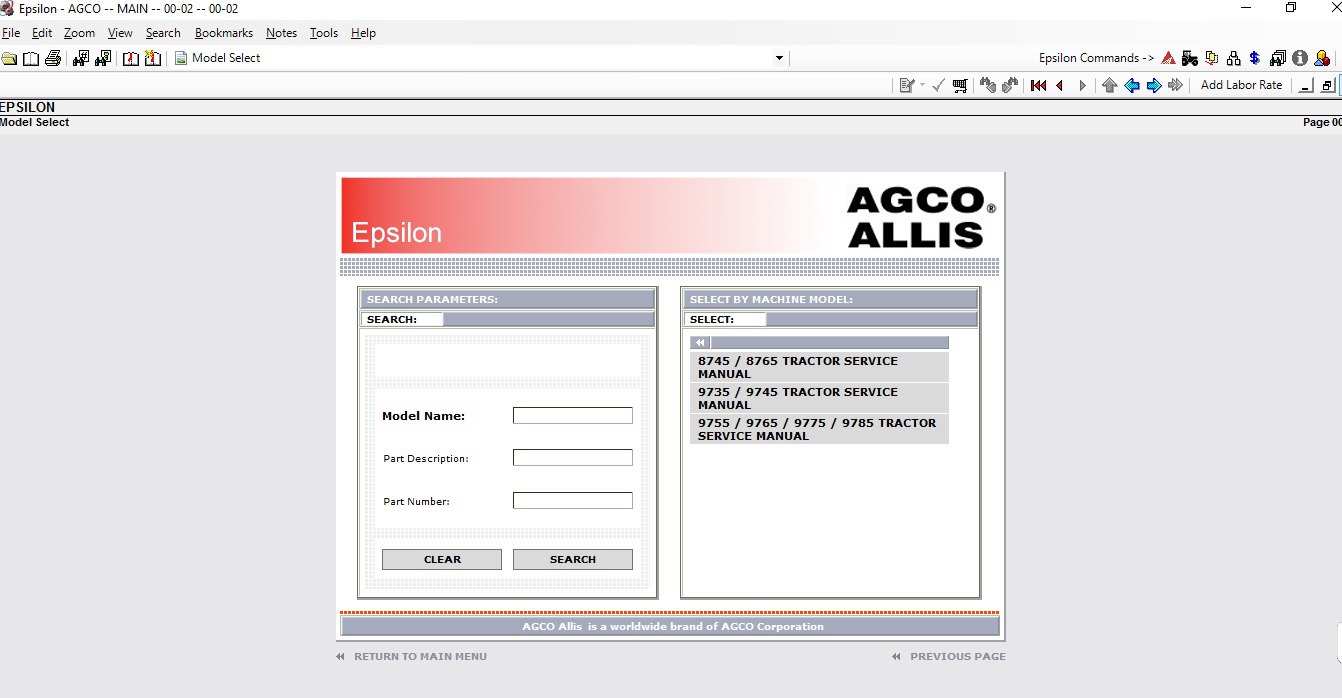Select 9735 / 9745 Tractor Service Manual

click(x=819, y=398)
